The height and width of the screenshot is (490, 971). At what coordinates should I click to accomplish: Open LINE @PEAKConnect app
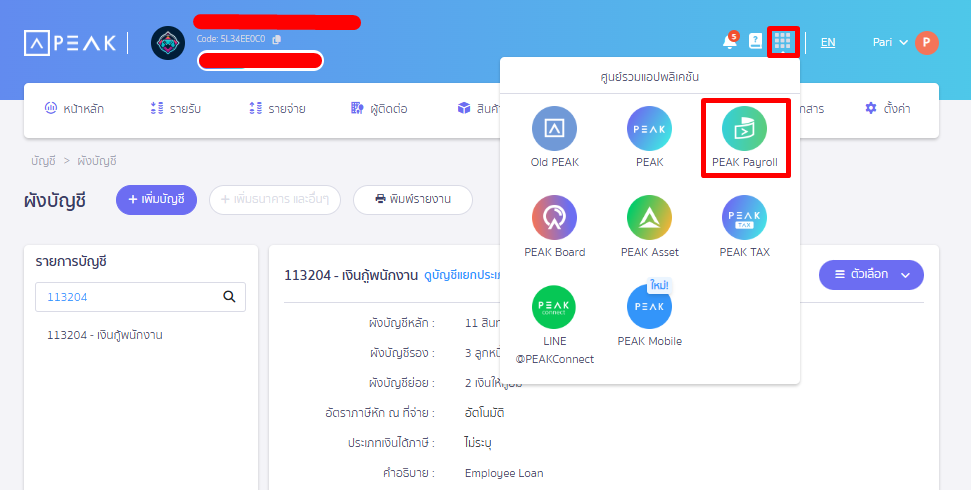pyautogui.click(x=554, y=325)
